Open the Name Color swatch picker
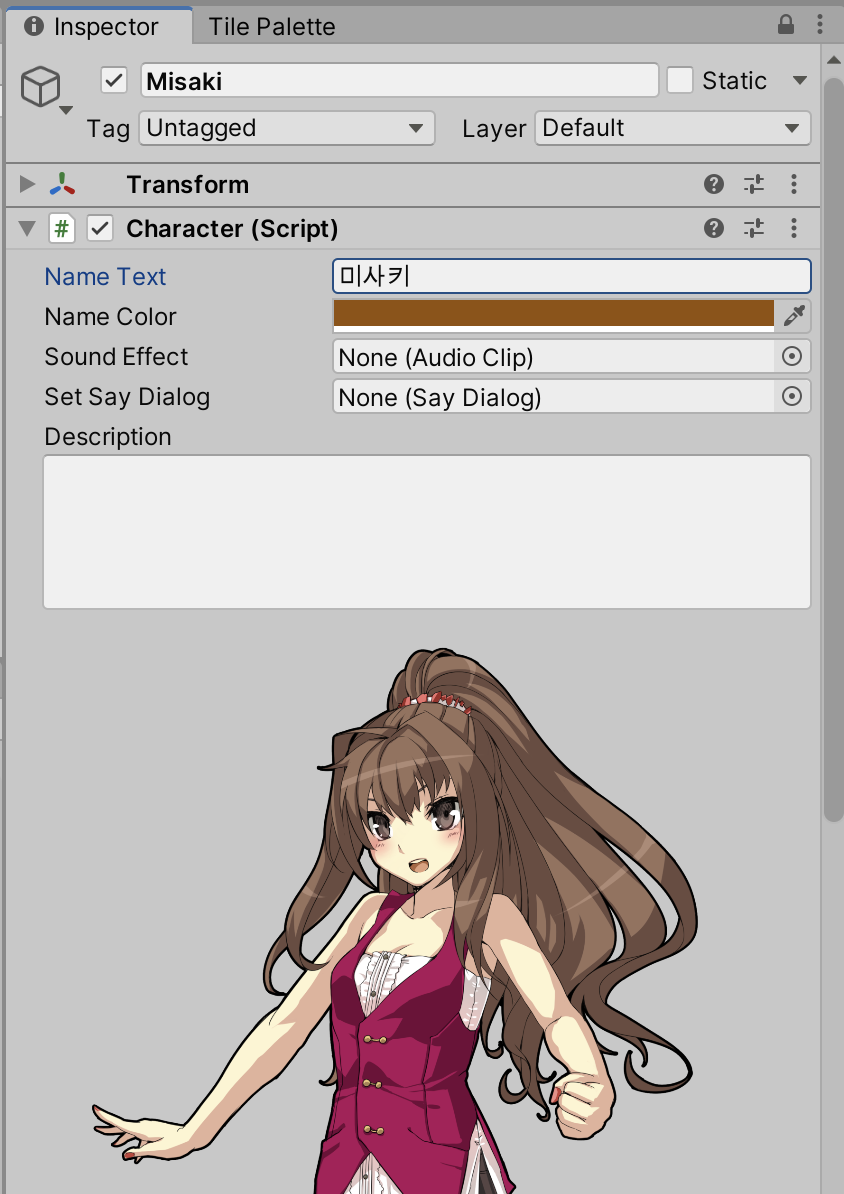The width and height of the screenshot is (844, 1194). 554,316
